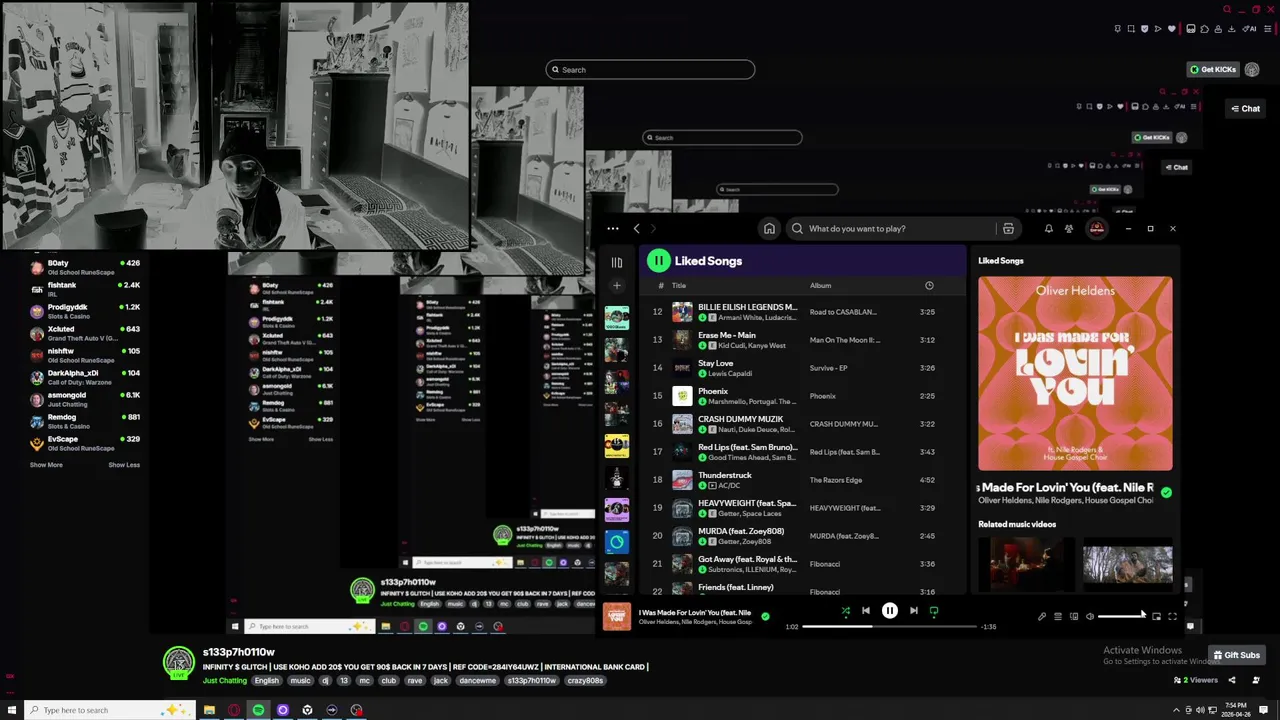Sort Liked Songs by Album column
The image size is (1280, 720).
pyautogui.click(x=820, y=286)
